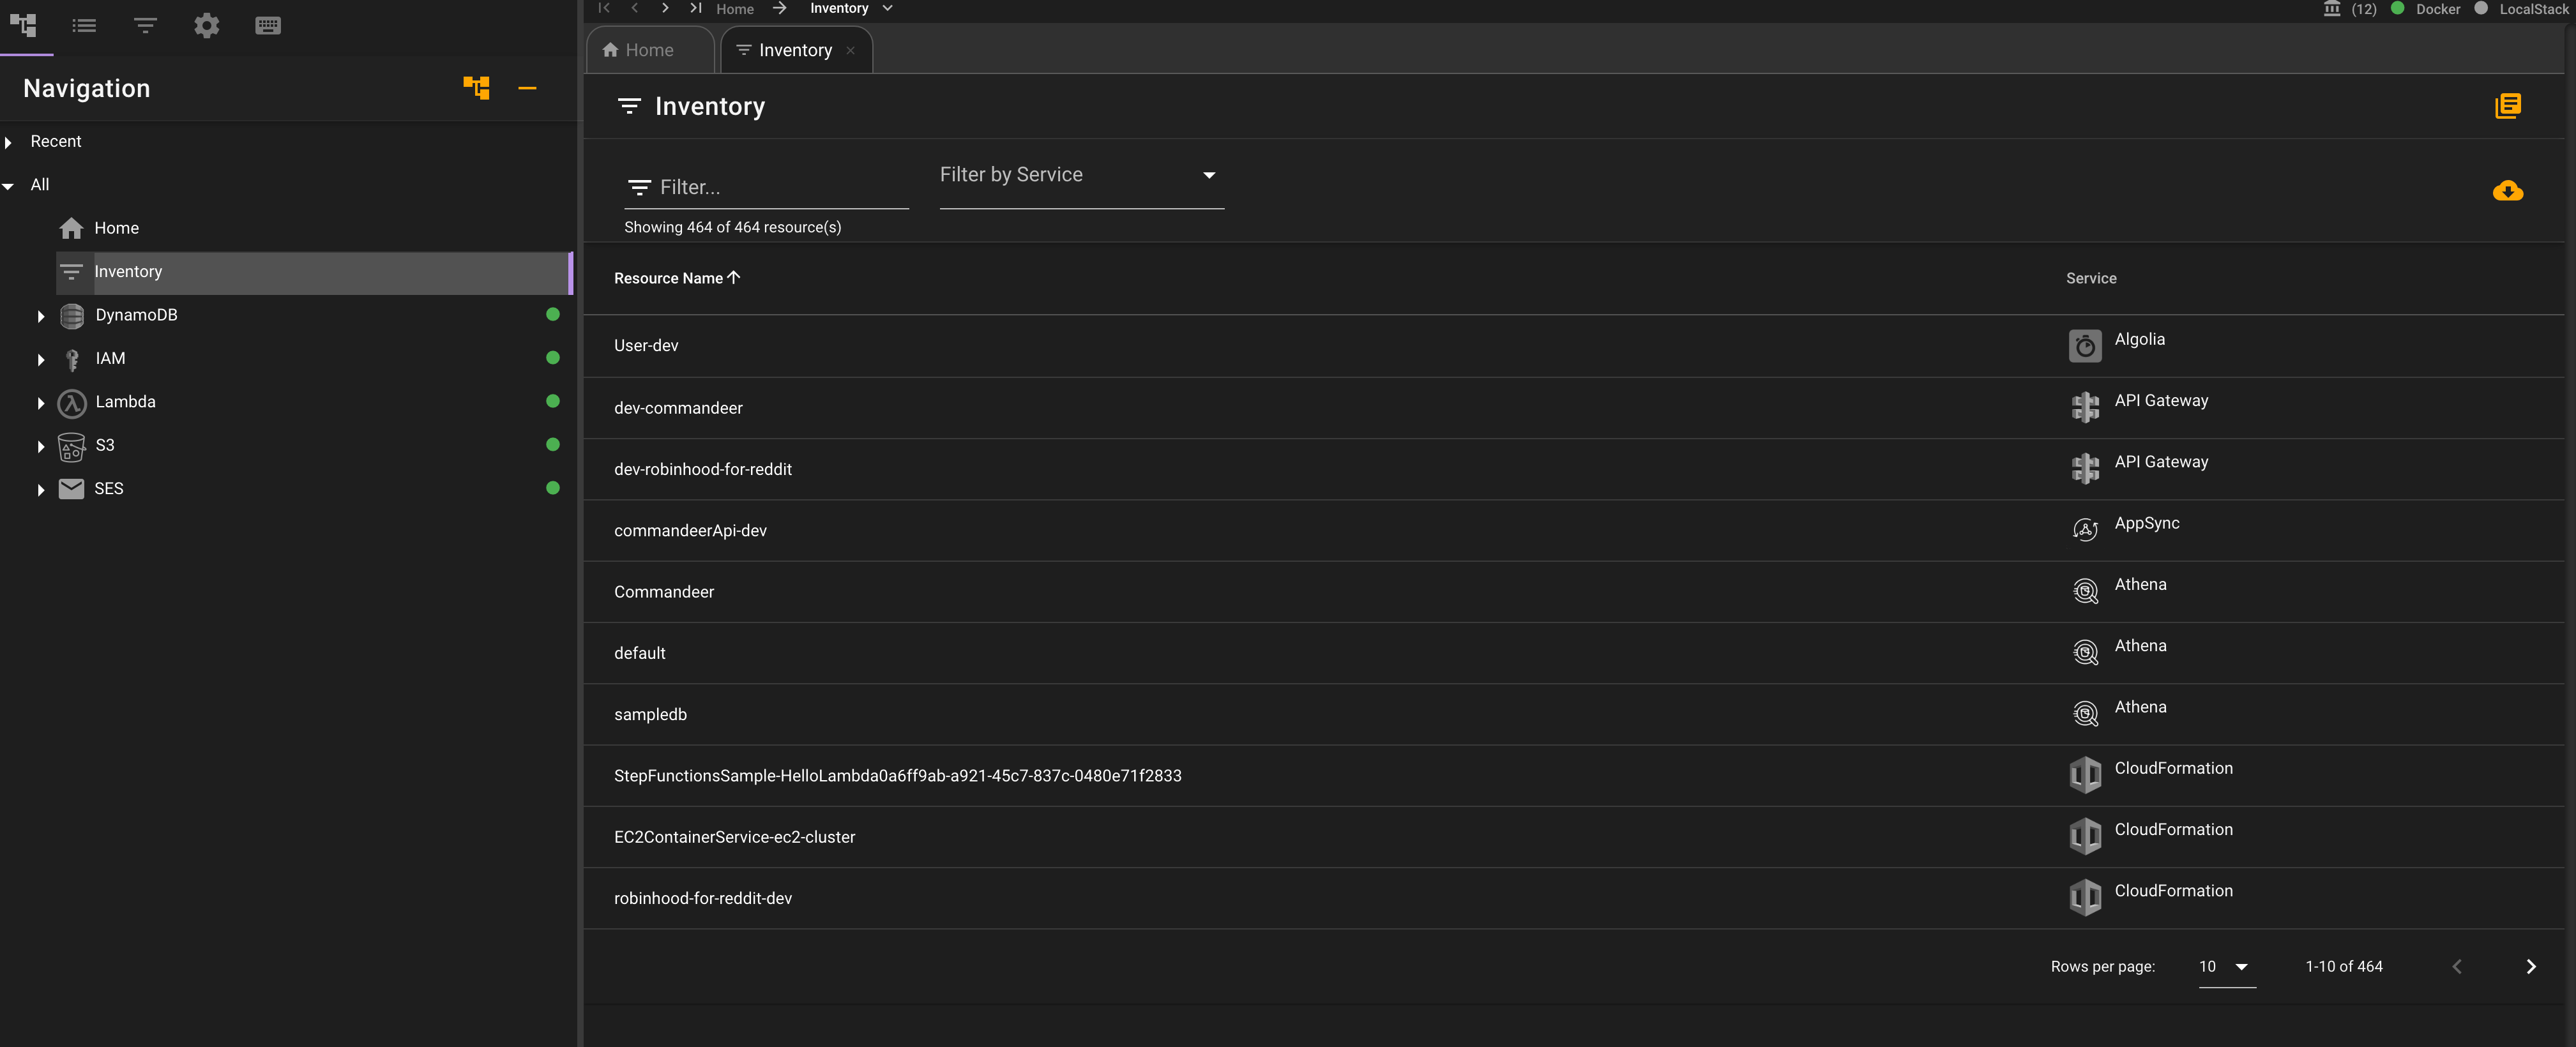Click the green status dot for S3

(553, 444)
